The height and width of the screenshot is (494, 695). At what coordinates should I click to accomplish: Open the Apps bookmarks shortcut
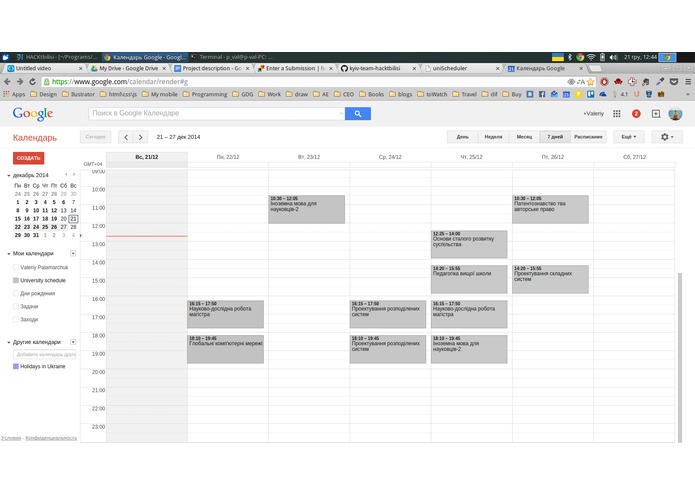click(x=14, y=94)
